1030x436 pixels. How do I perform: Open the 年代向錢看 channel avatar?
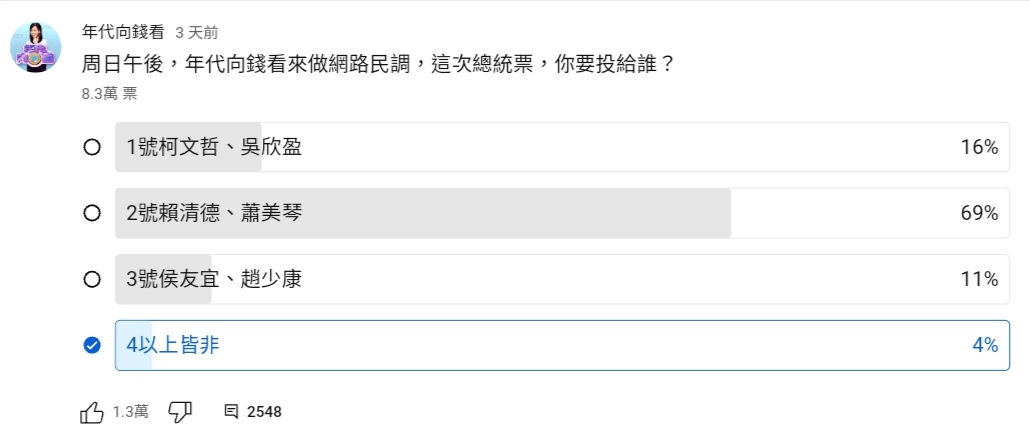click(37, 45)
